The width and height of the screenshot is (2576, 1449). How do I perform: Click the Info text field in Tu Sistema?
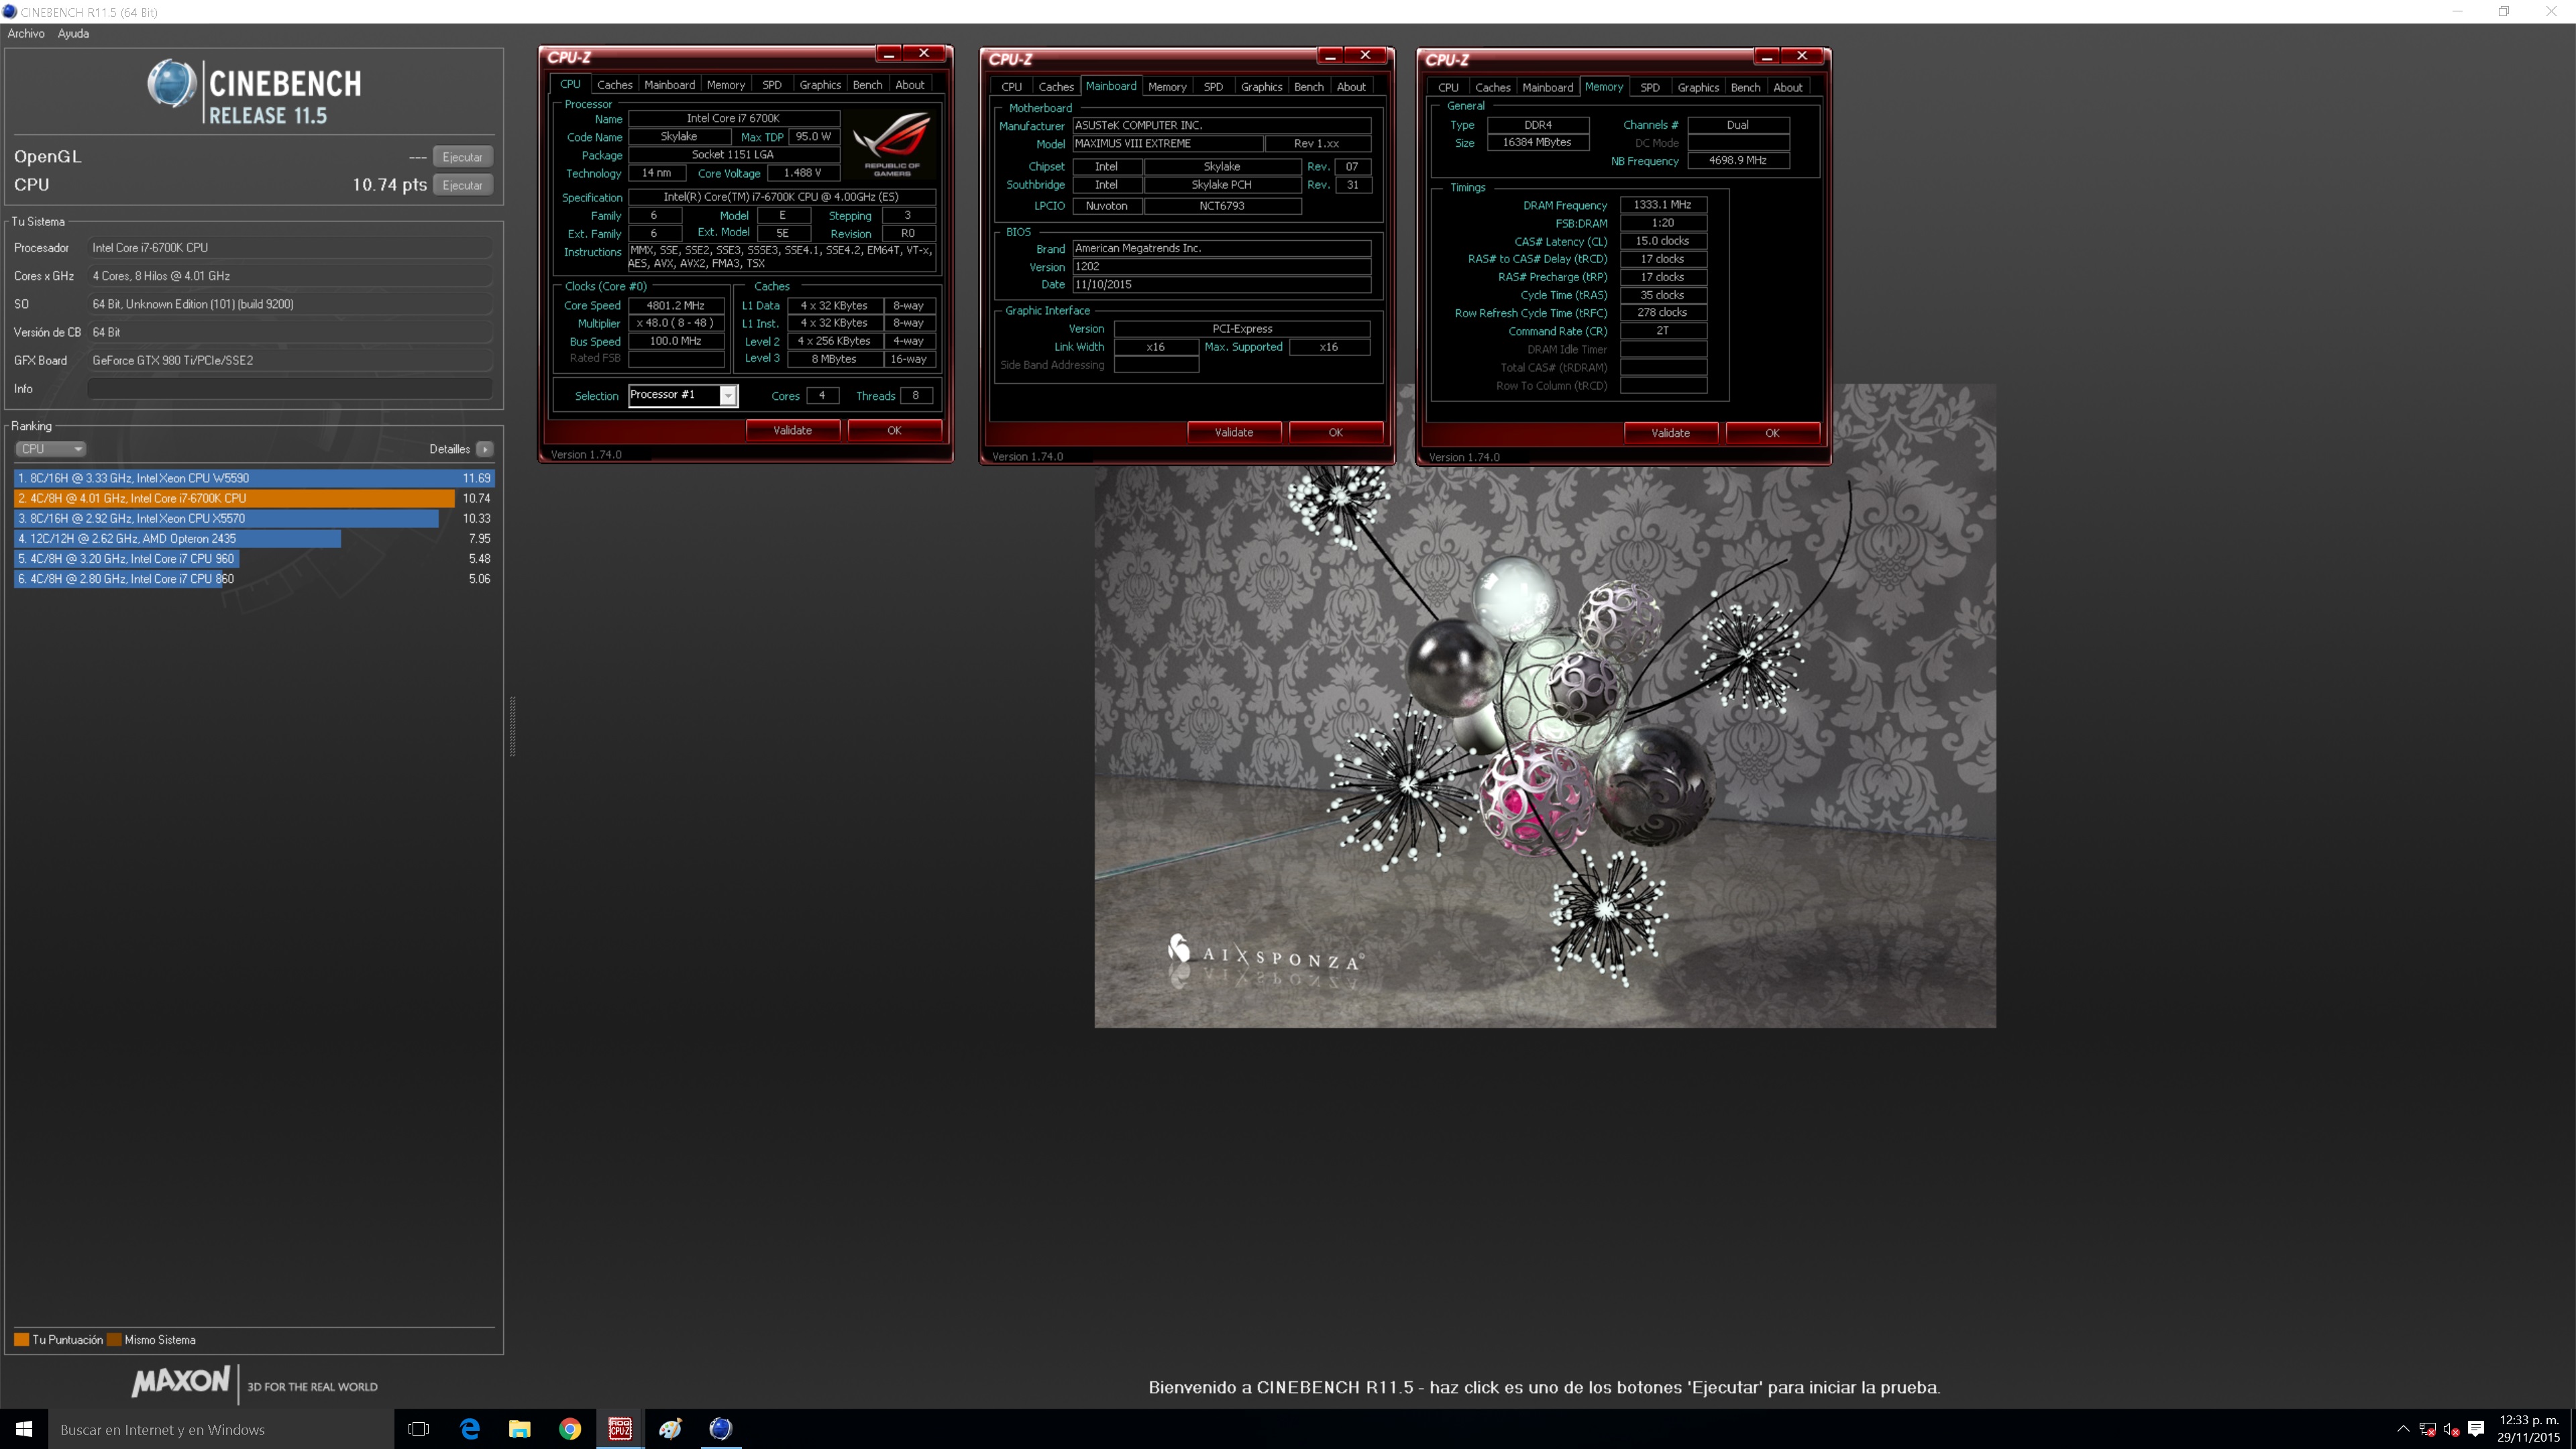click(289, 388)
